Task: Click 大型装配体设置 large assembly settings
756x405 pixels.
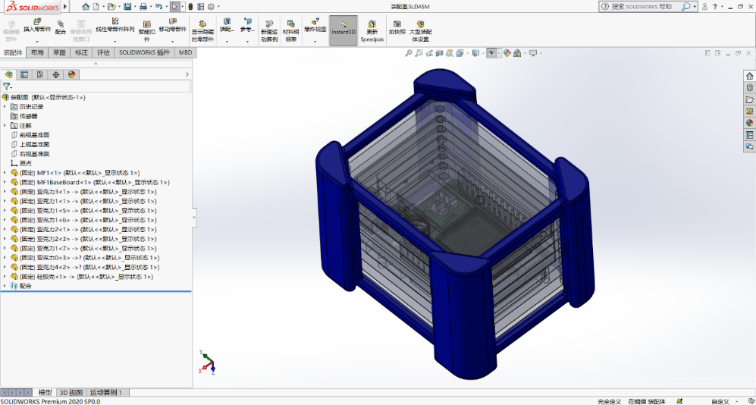Action: click(x=419, y=31)
